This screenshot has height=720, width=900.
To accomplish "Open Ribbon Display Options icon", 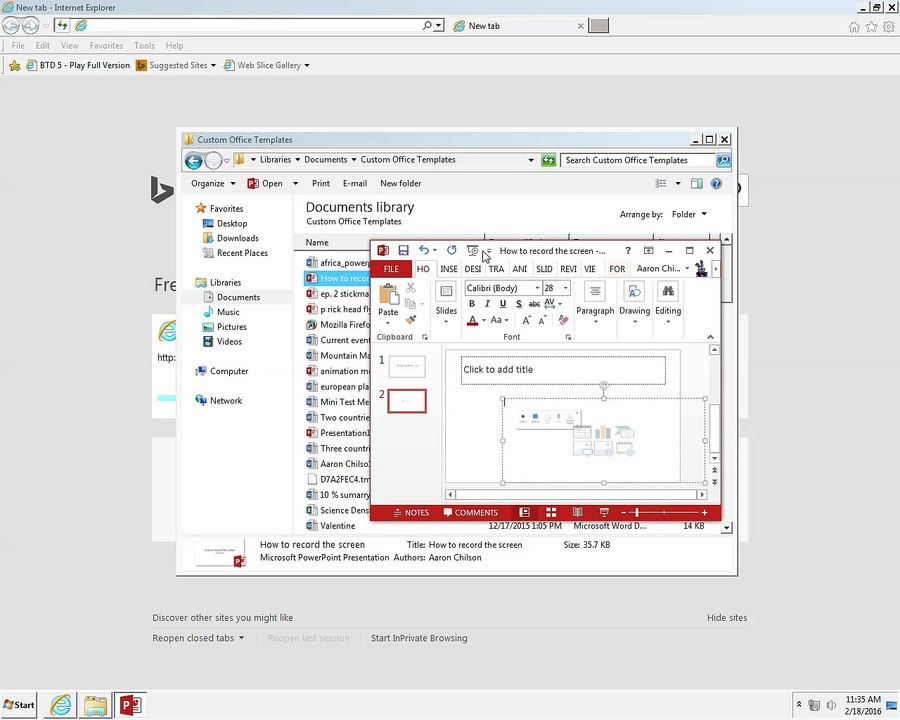I will [649, 250].
